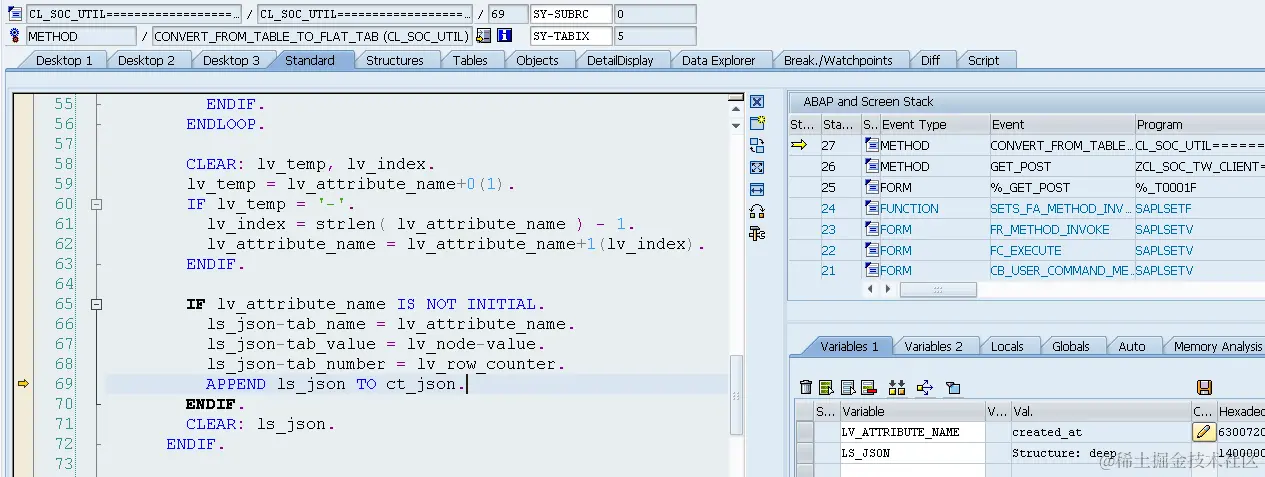Collapse the IF block at line 65

[97, 304]
